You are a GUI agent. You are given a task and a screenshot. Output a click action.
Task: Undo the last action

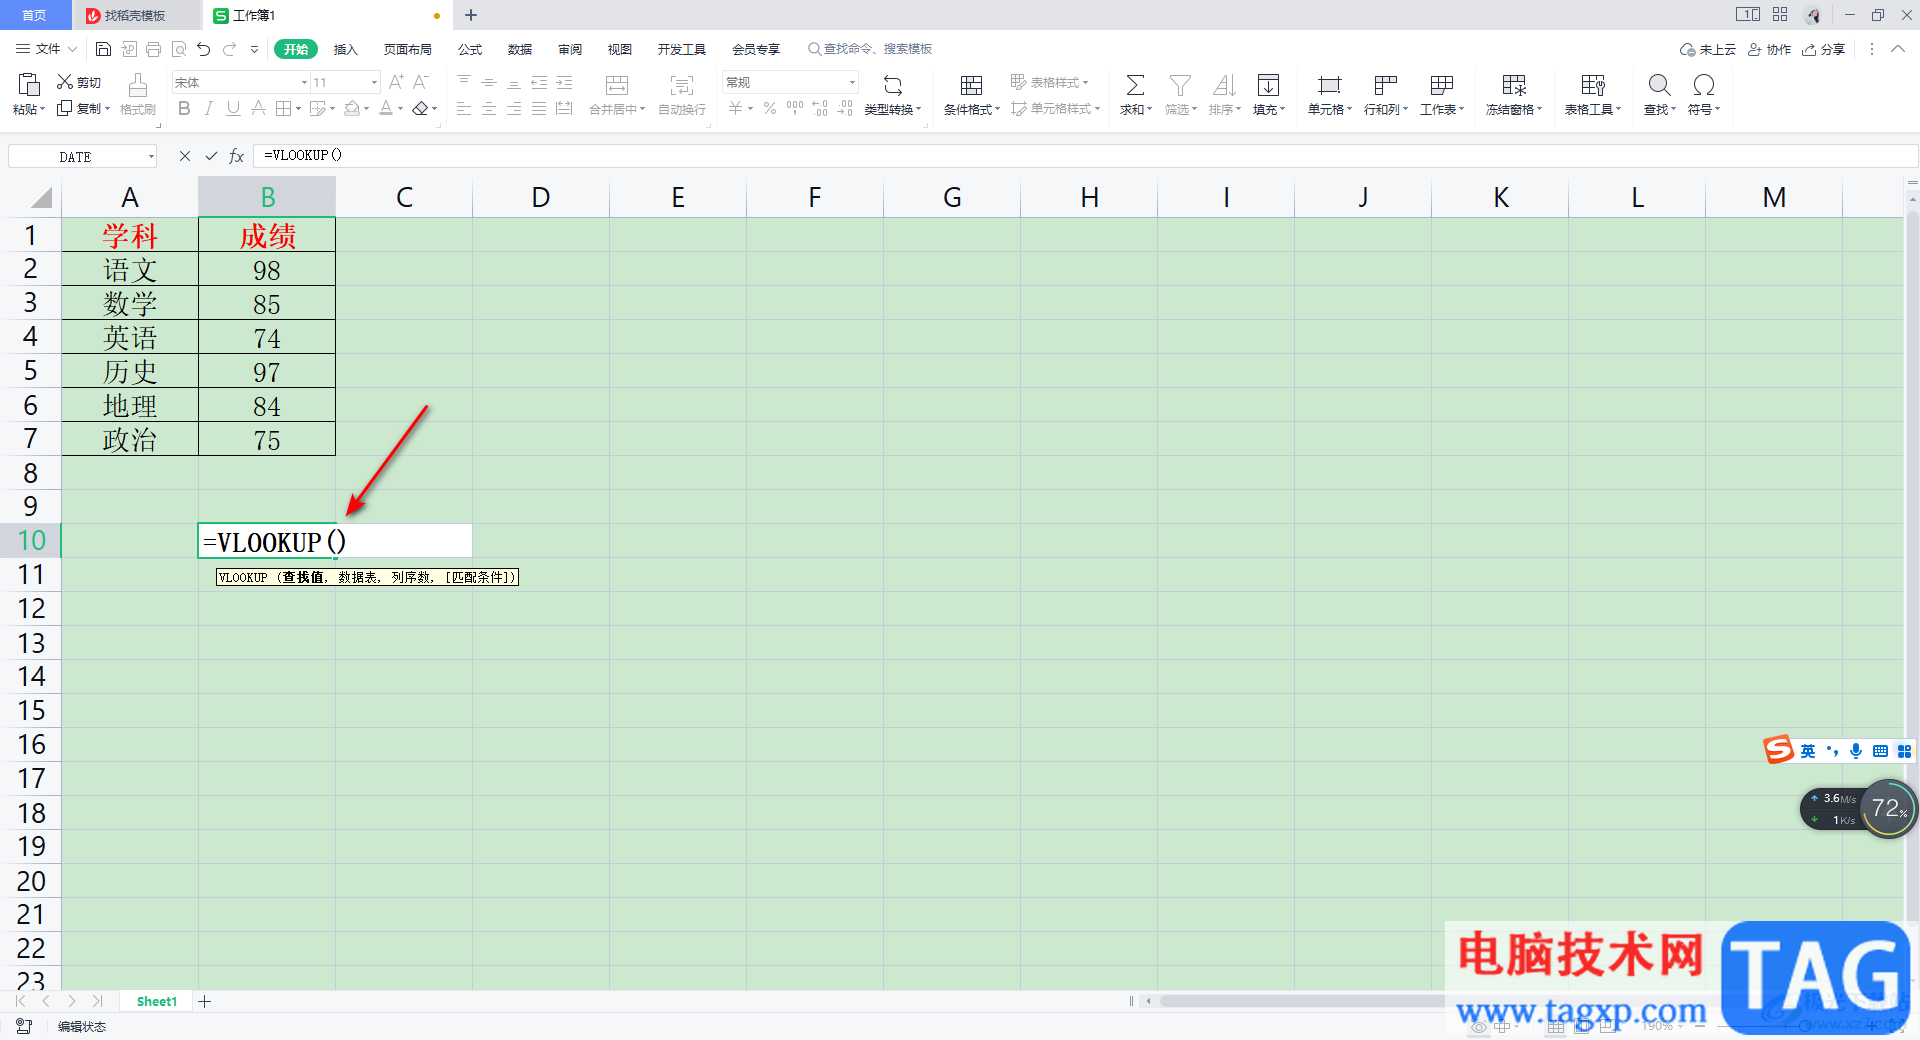pyautogui.click(x=204, y=49)
